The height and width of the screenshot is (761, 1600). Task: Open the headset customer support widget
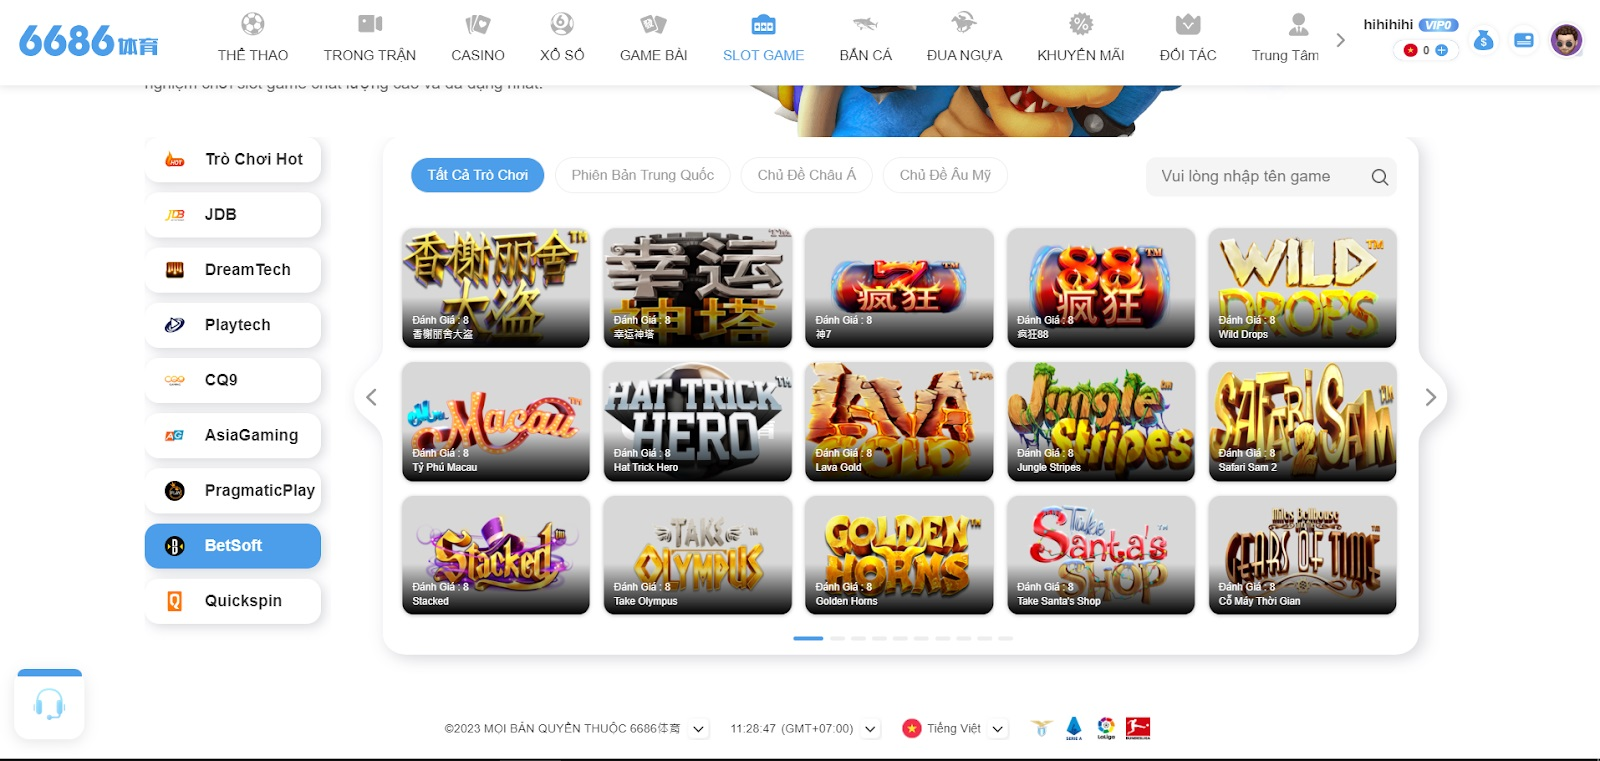(49, 705)
